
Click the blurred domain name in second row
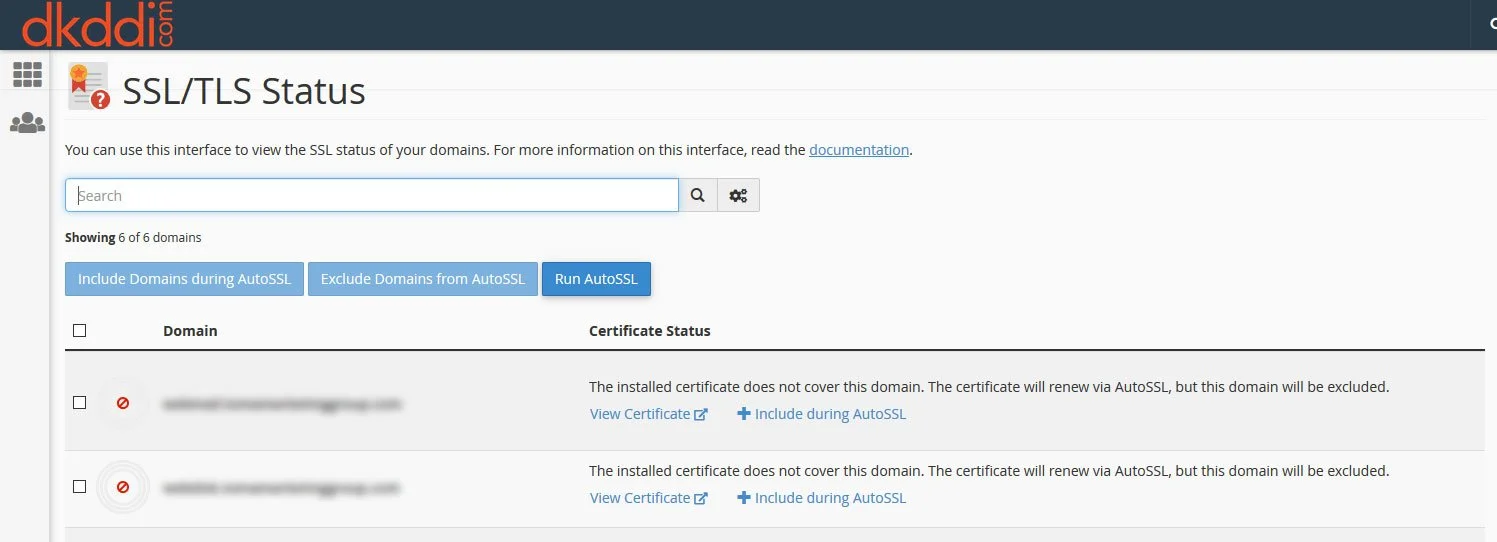point(282,488)
